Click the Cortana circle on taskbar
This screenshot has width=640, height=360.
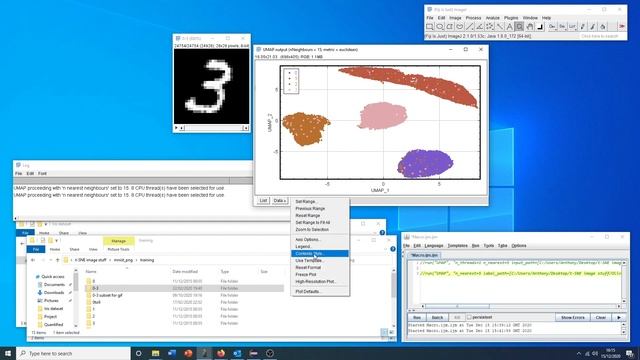[x=138, y=353]
